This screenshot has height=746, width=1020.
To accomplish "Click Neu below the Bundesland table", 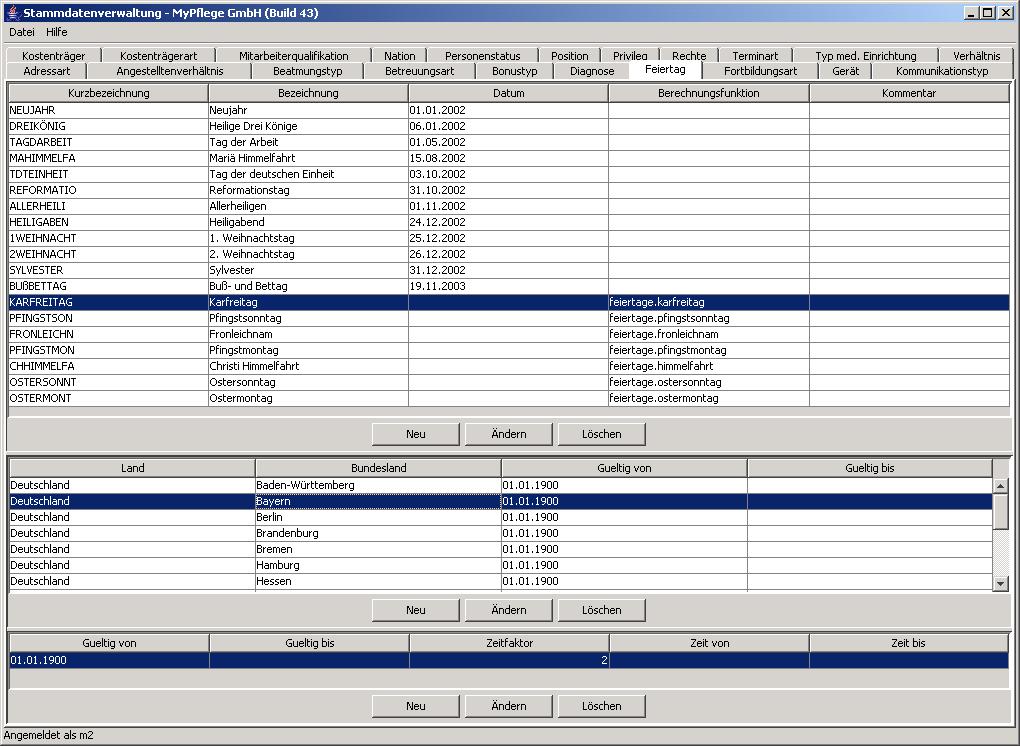I will tap(416, 610).
